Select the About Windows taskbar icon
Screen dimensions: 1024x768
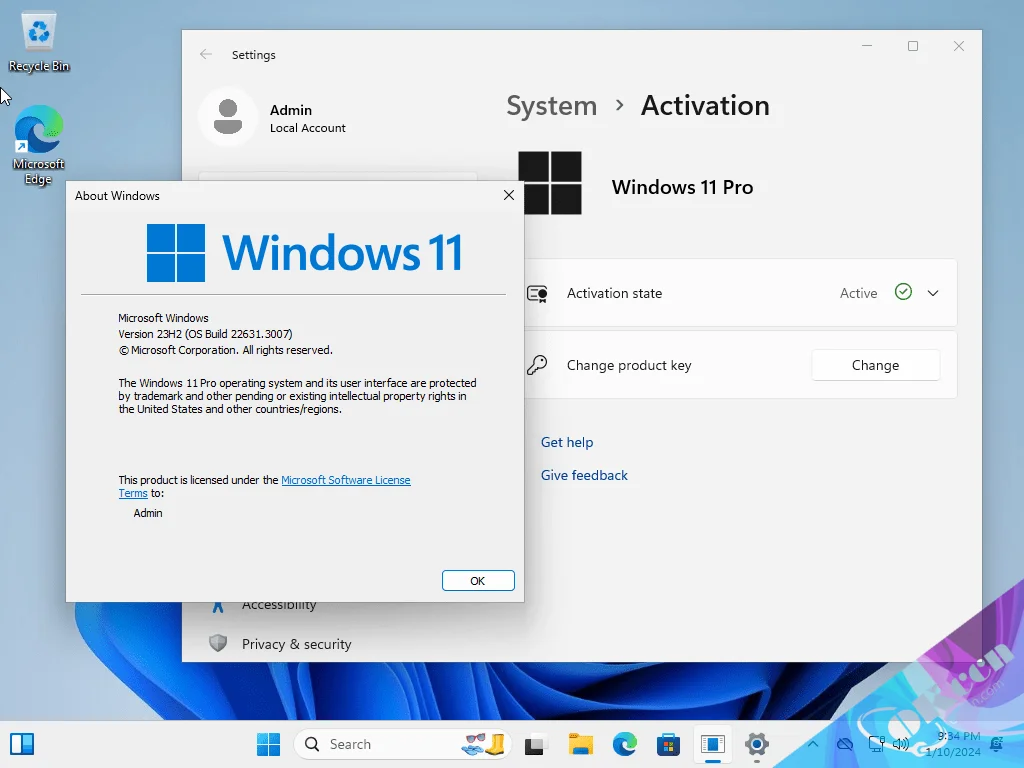coord(712,744)
